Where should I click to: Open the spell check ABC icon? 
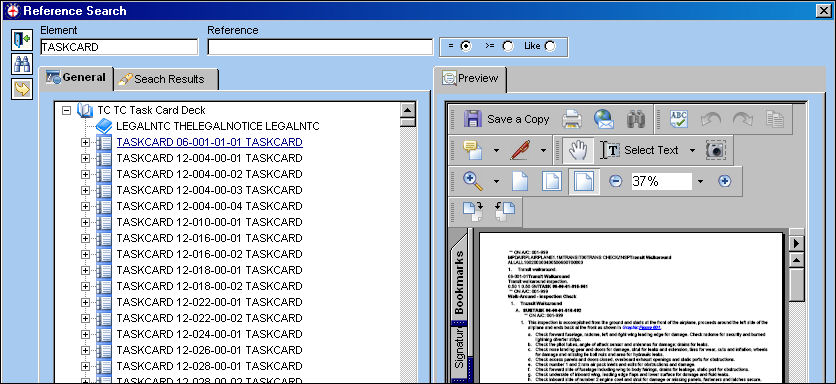coord(679,119)
